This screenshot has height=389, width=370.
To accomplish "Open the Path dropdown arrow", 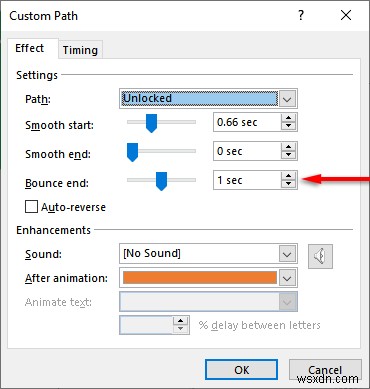I will tap(287, 99).
